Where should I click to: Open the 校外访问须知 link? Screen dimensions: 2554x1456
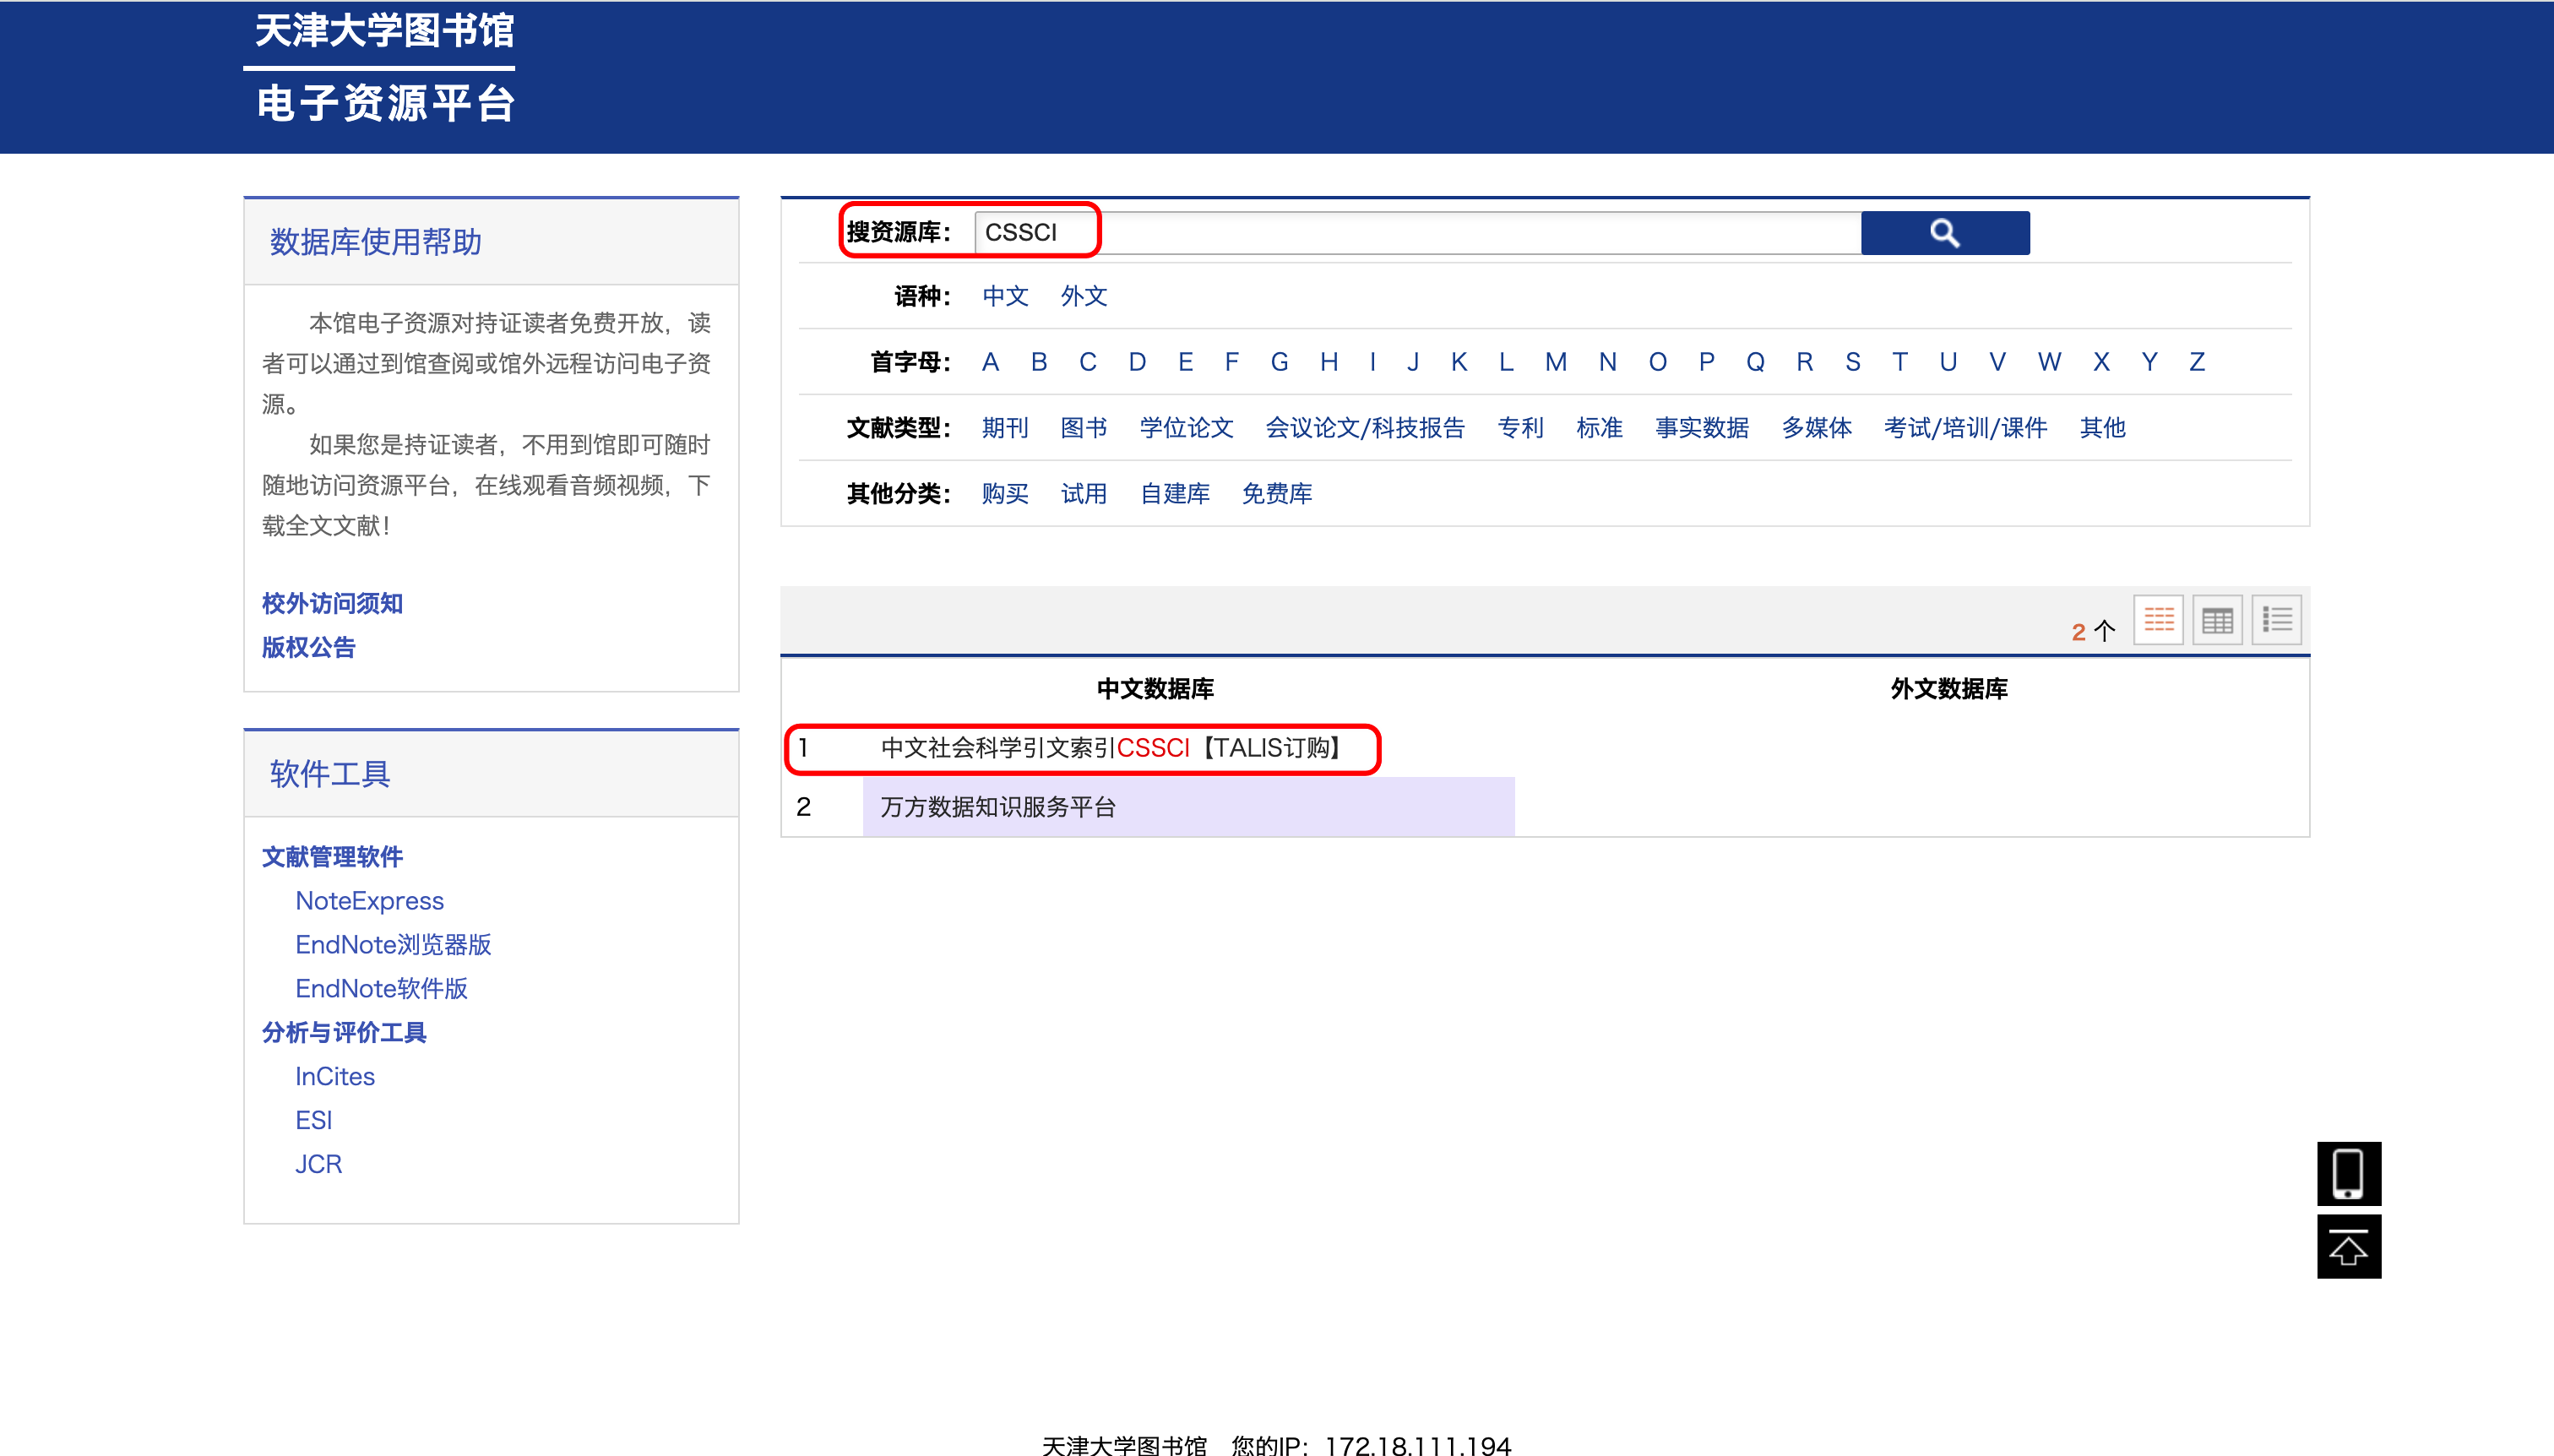click(332, 603)
